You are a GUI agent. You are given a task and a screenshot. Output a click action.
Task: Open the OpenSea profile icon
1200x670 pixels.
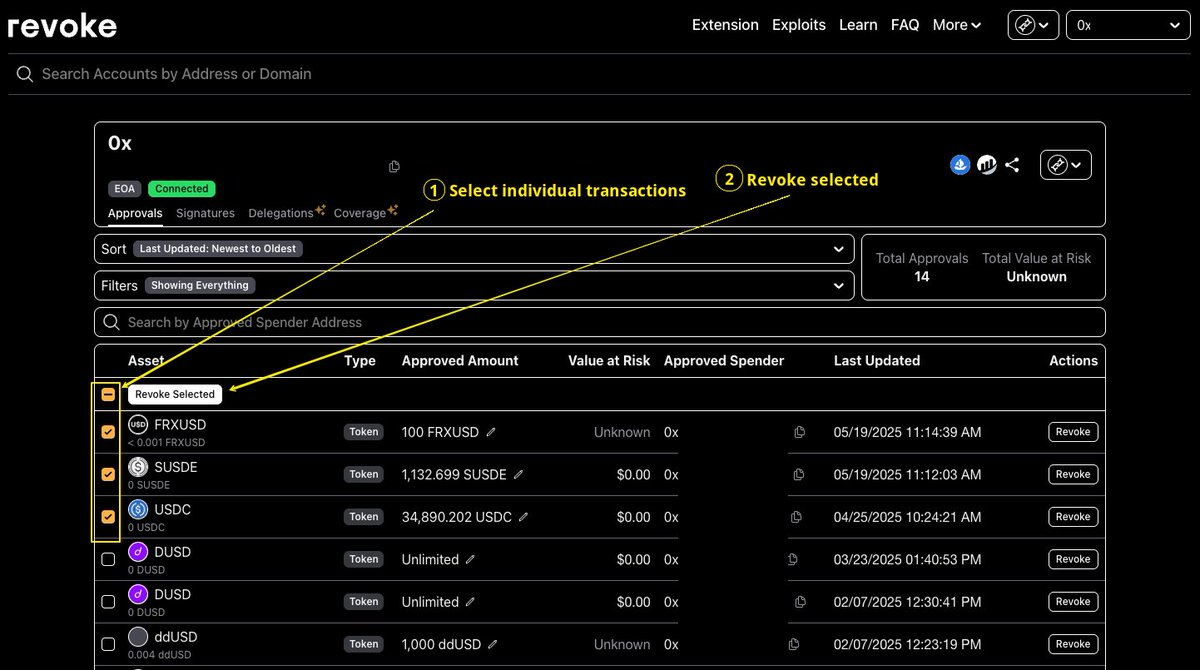coord(960,165)
